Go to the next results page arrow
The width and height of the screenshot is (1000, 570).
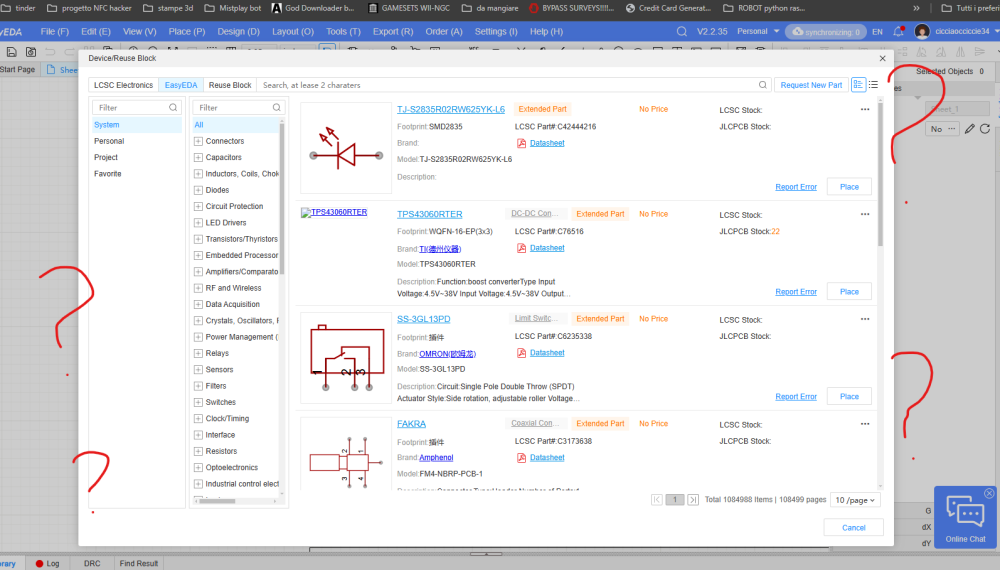(693, 500)
